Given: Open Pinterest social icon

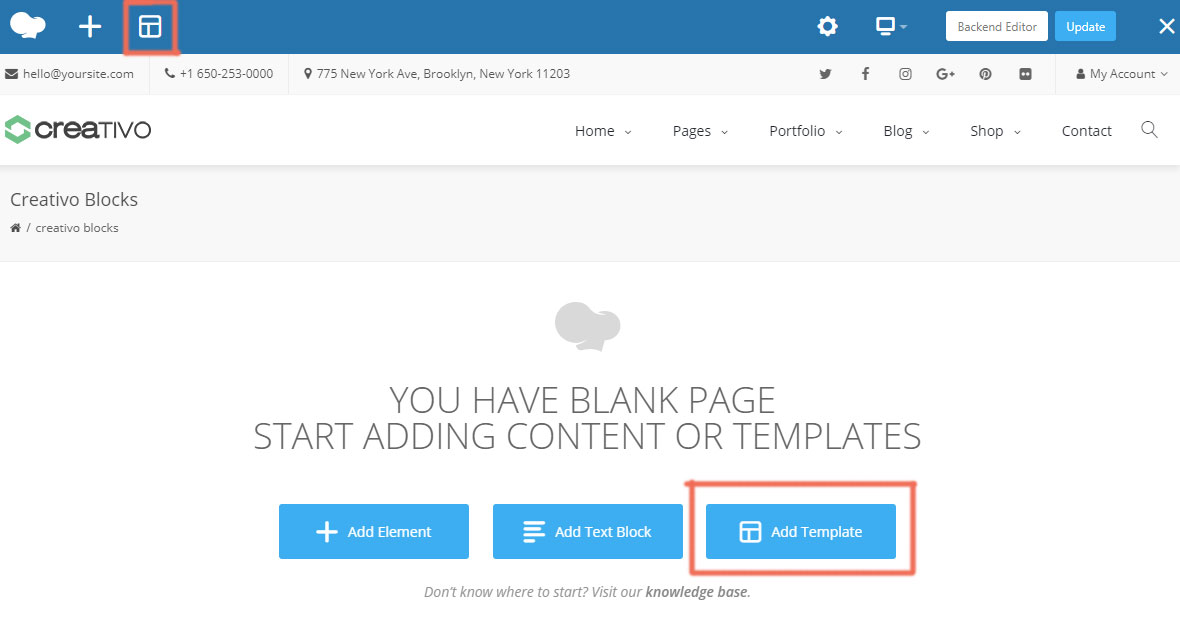Looking at the screenshot, I should point(985,74).
